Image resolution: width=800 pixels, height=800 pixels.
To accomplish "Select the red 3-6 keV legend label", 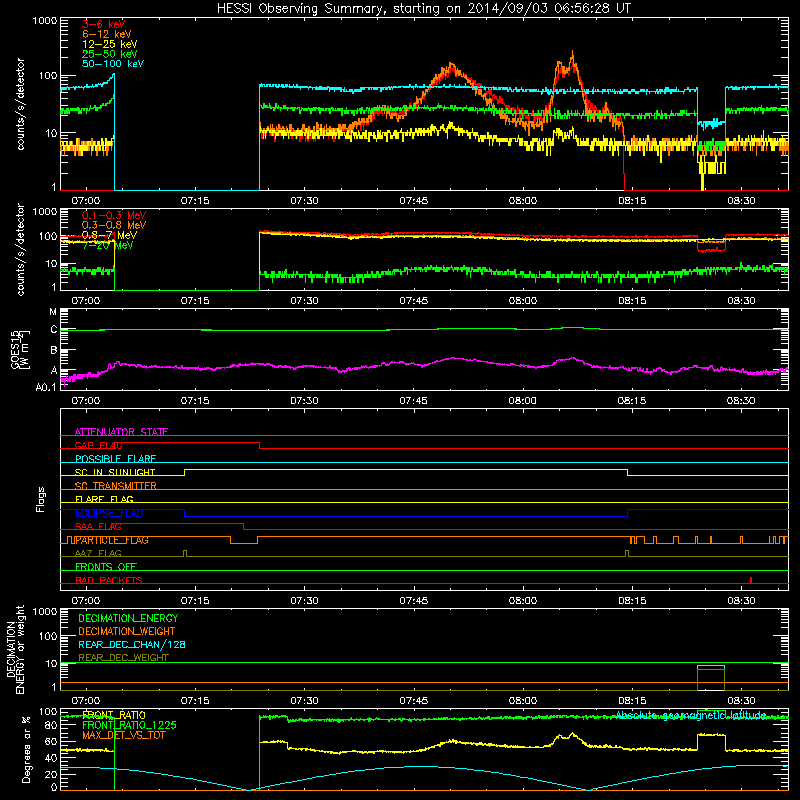I will point(103,24).
